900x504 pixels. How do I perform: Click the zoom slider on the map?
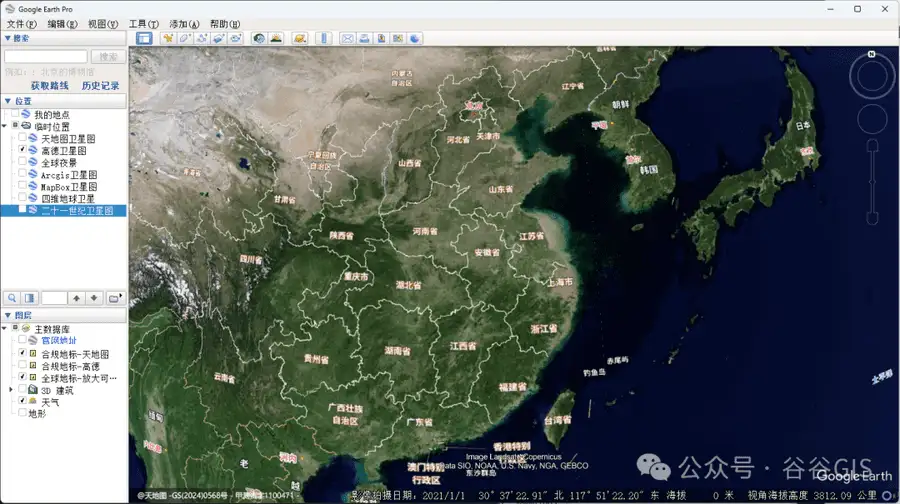coord(872,181)
